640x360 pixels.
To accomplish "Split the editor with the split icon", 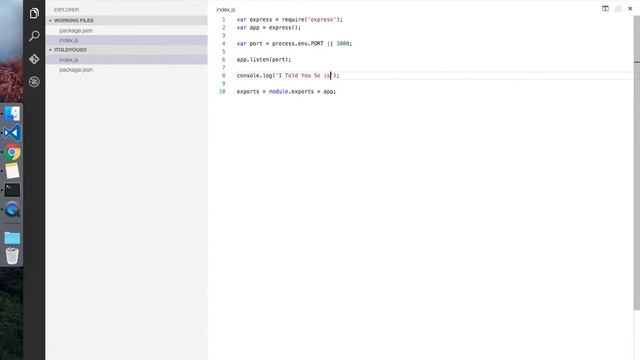I will (x=605, y=9).
